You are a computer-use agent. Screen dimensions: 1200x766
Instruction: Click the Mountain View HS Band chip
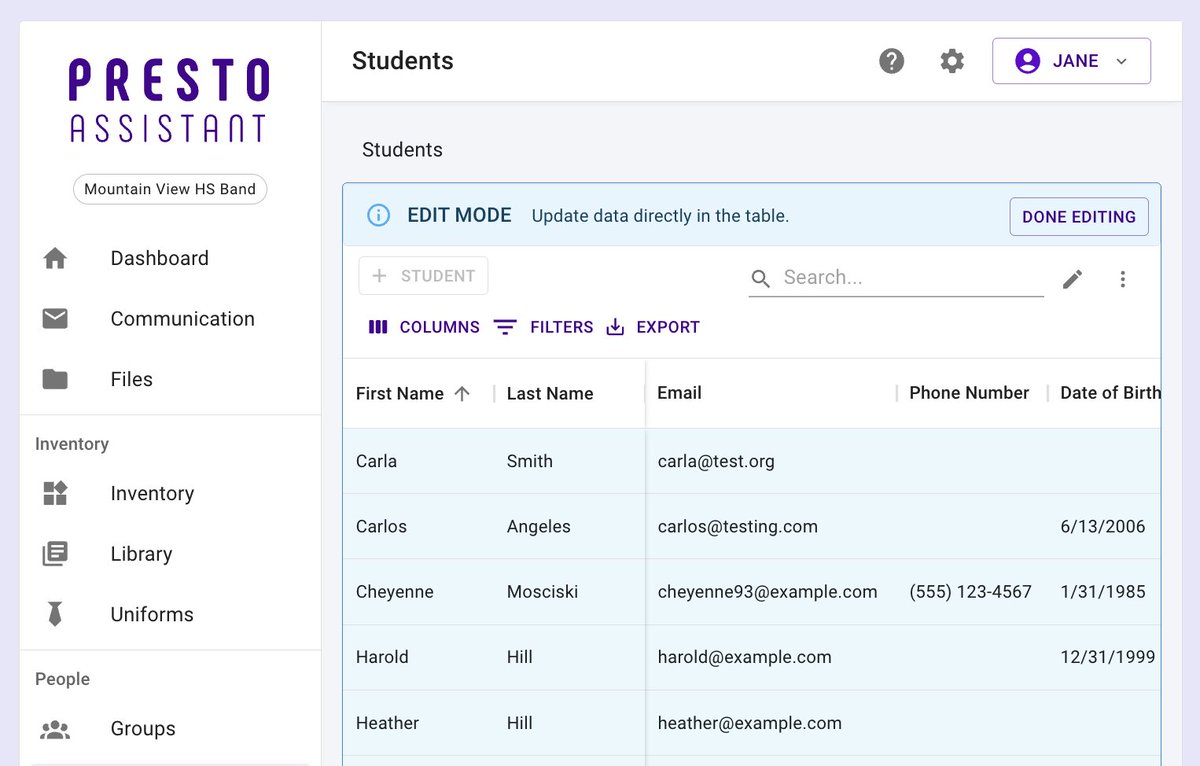click(170, 189)
